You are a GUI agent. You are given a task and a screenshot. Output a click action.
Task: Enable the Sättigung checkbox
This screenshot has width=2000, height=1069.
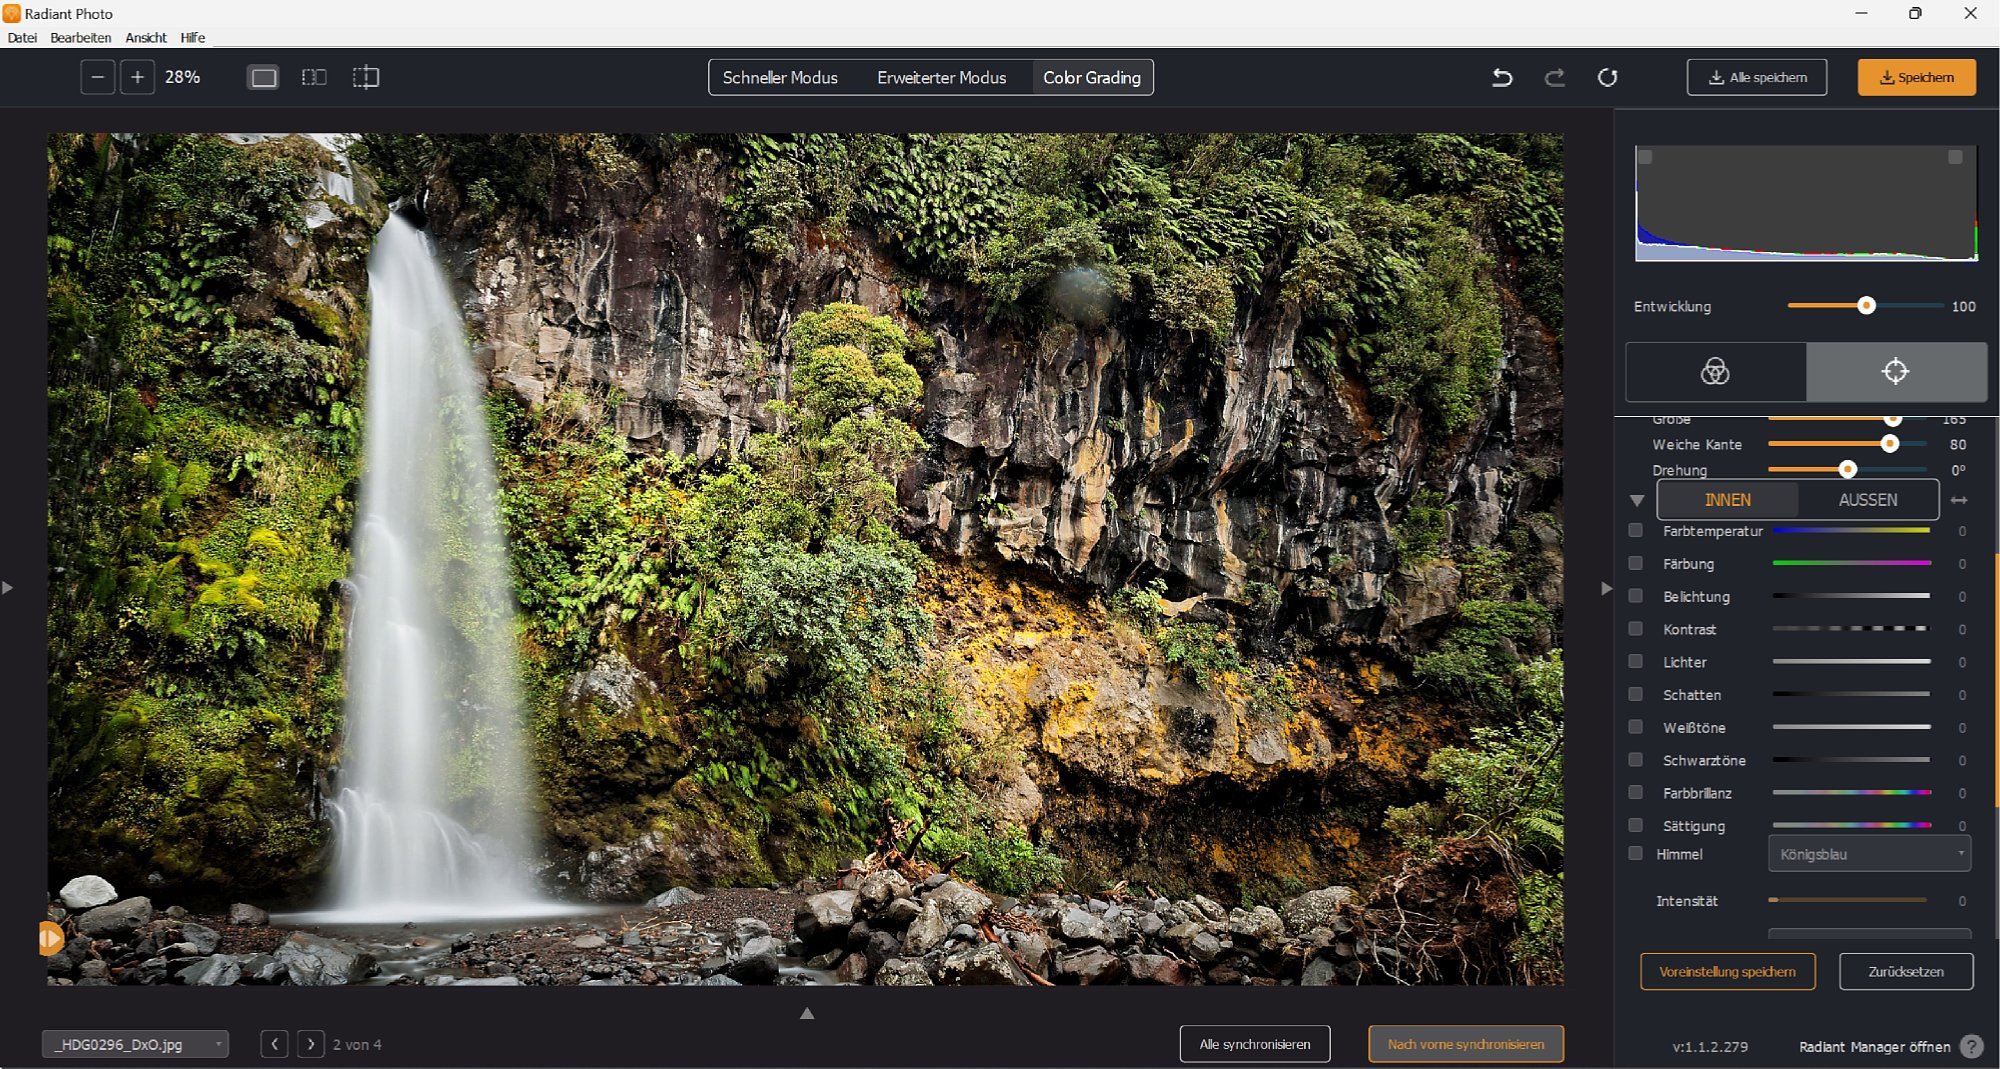[1635, 825]
